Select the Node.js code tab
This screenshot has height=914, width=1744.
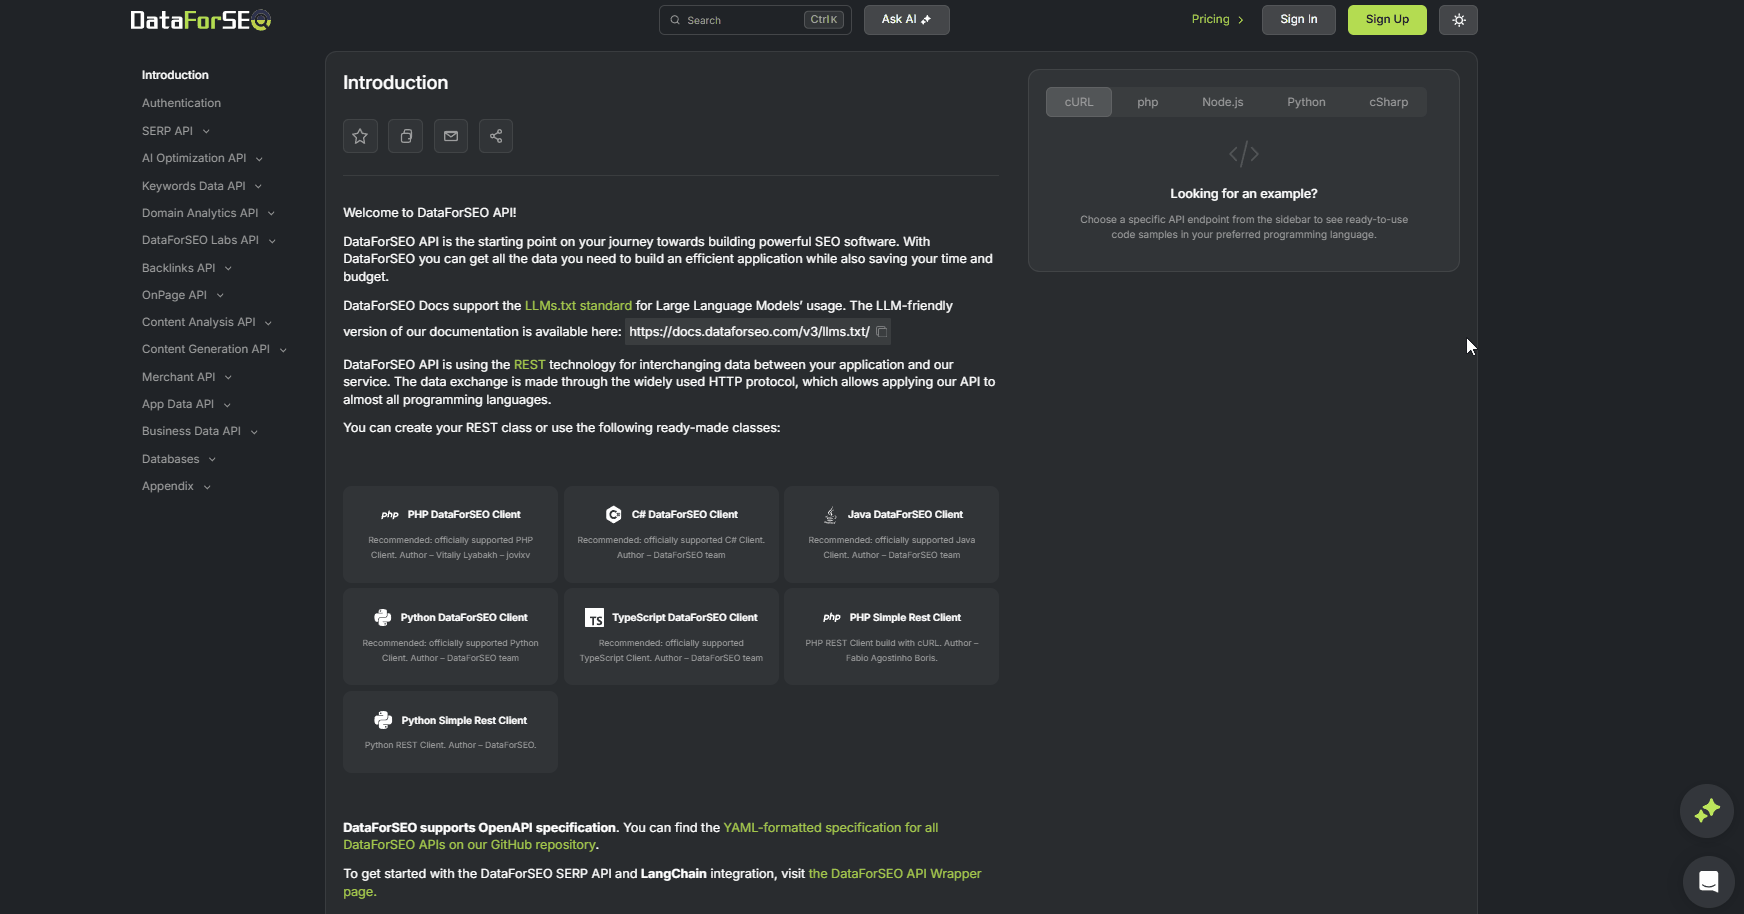[1222, 102]
